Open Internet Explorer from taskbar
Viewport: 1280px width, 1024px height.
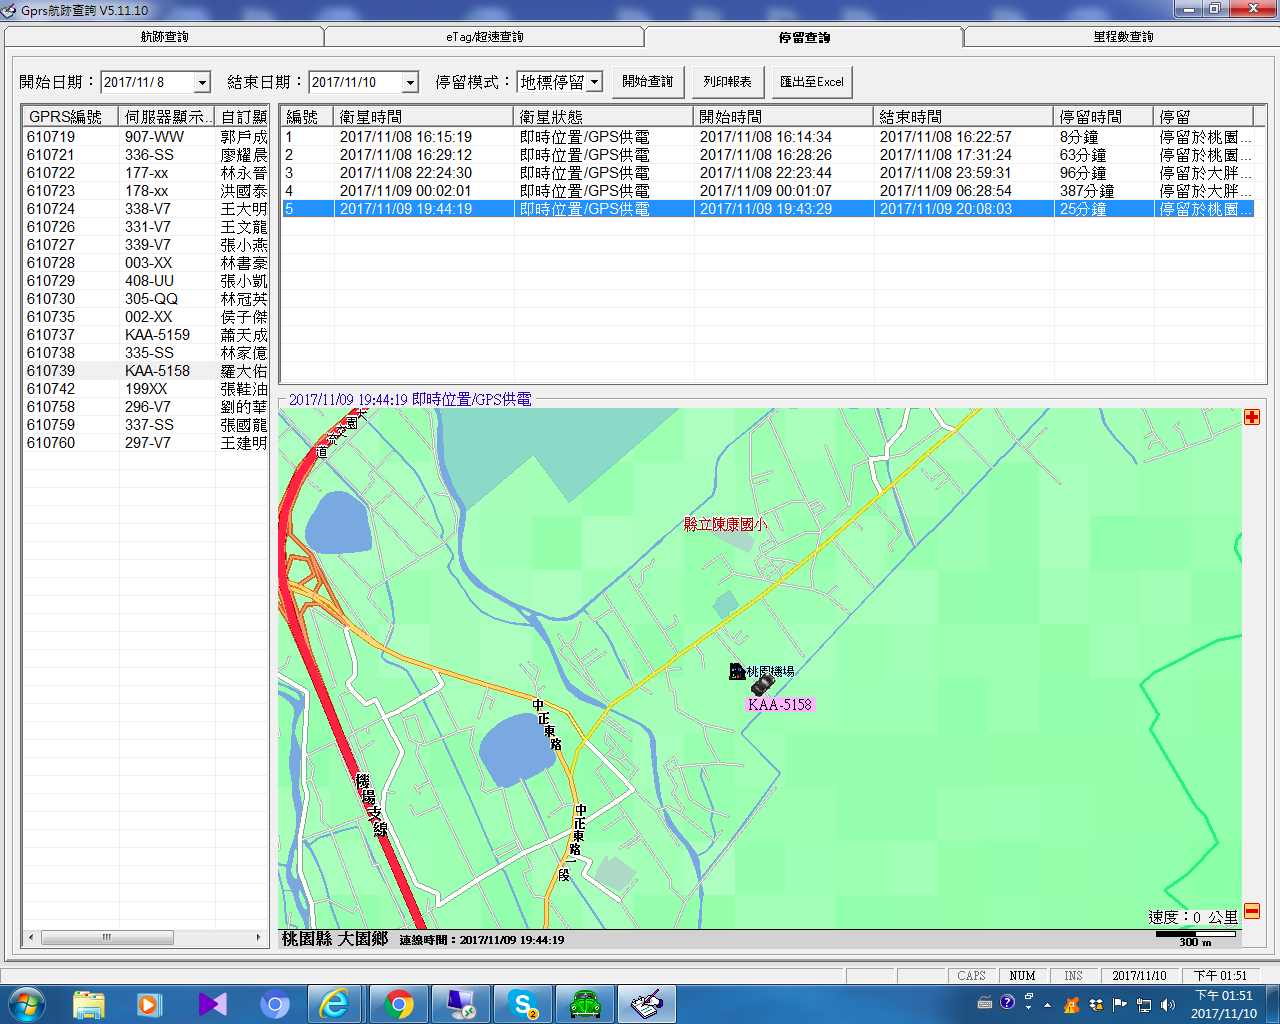(x=335, y=1004)
